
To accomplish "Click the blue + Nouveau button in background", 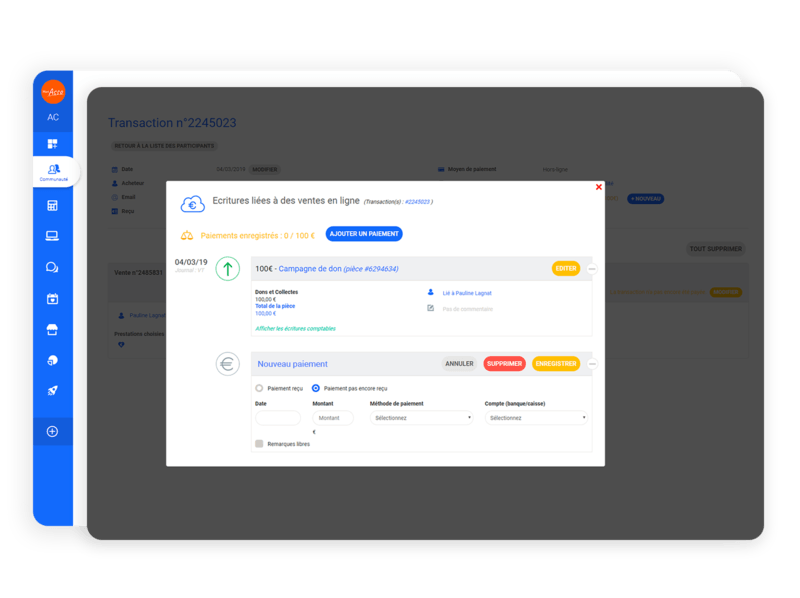I will [645, 198].
